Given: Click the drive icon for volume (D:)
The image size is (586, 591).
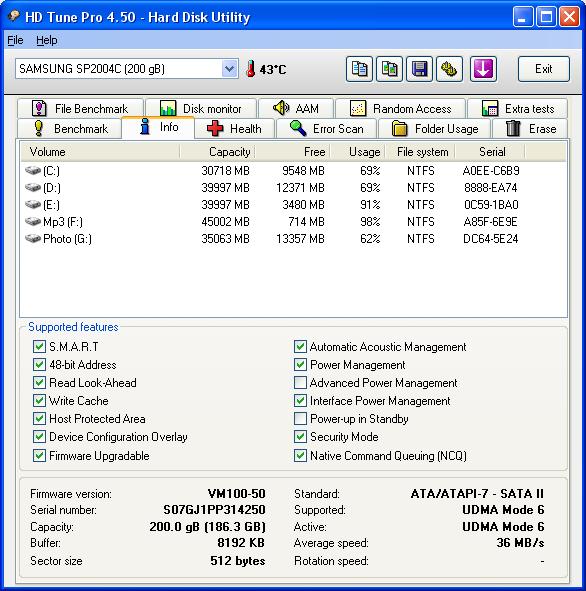Looking at the screenshot, I should (33, 187).
